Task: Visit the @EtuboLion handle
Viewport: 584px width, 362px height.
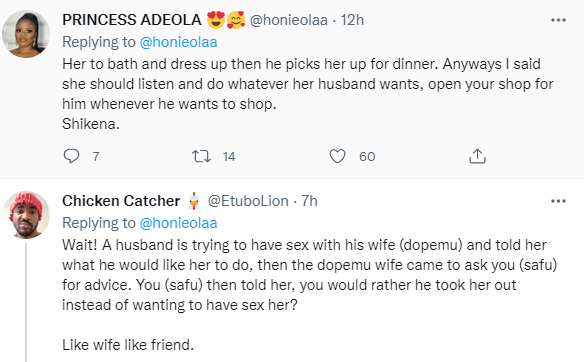Action: click(x=248, y=201)
